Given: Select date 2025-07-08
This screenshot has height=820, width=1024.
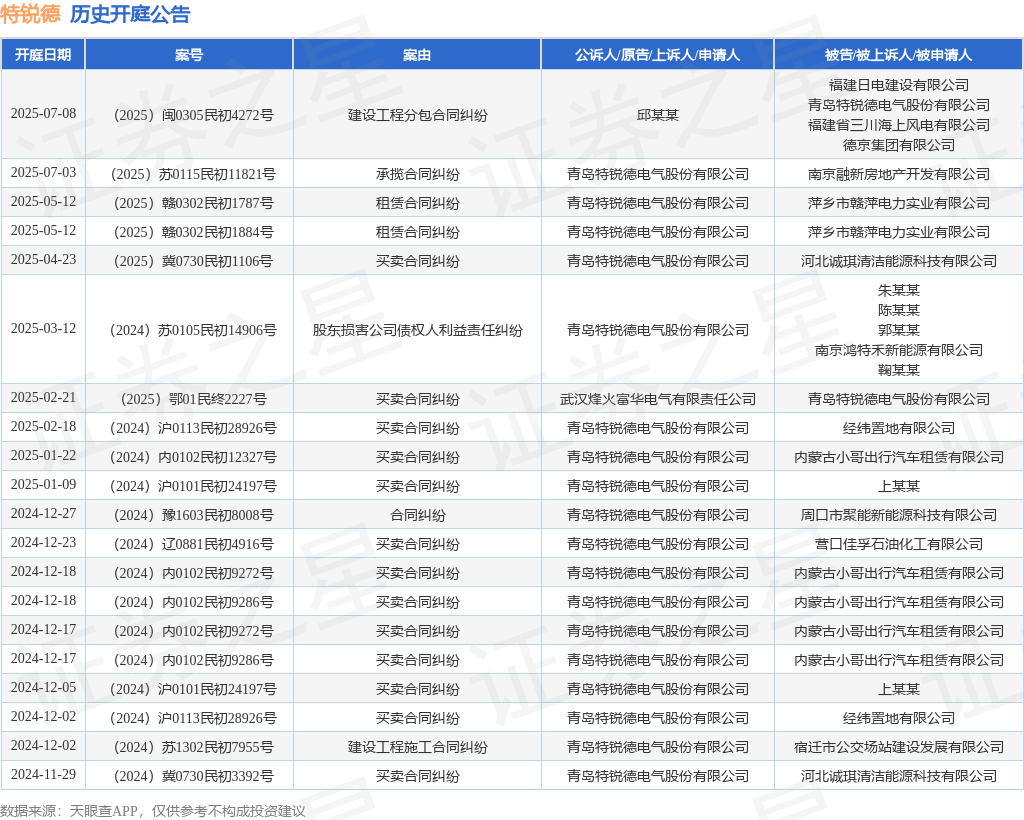Looking at the screenshot, I should [43, 114].
